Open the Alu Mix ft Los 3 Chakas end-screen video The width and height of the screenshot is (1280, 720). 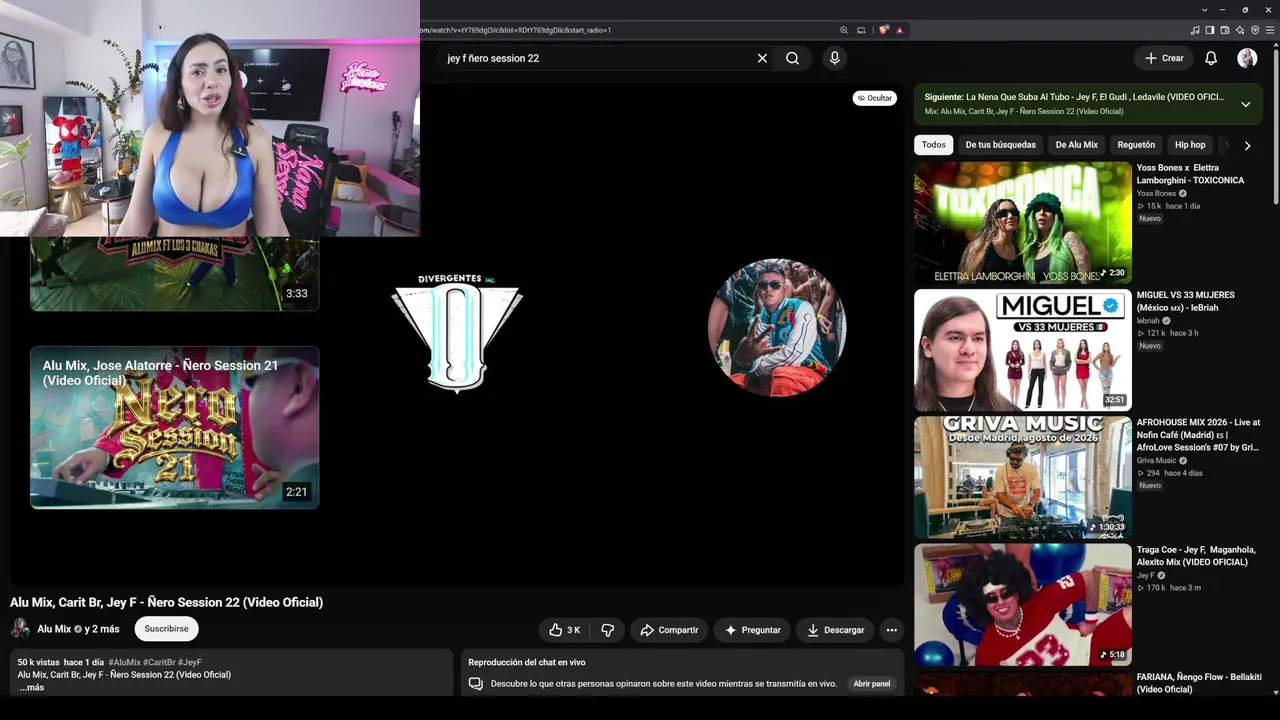click(174, 273)
